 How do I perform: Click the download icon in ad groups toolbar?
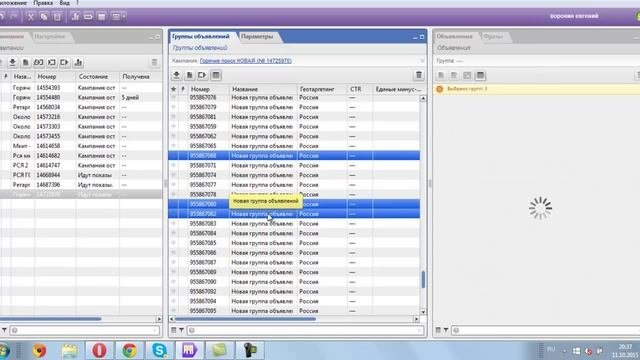tap(176, 75)
